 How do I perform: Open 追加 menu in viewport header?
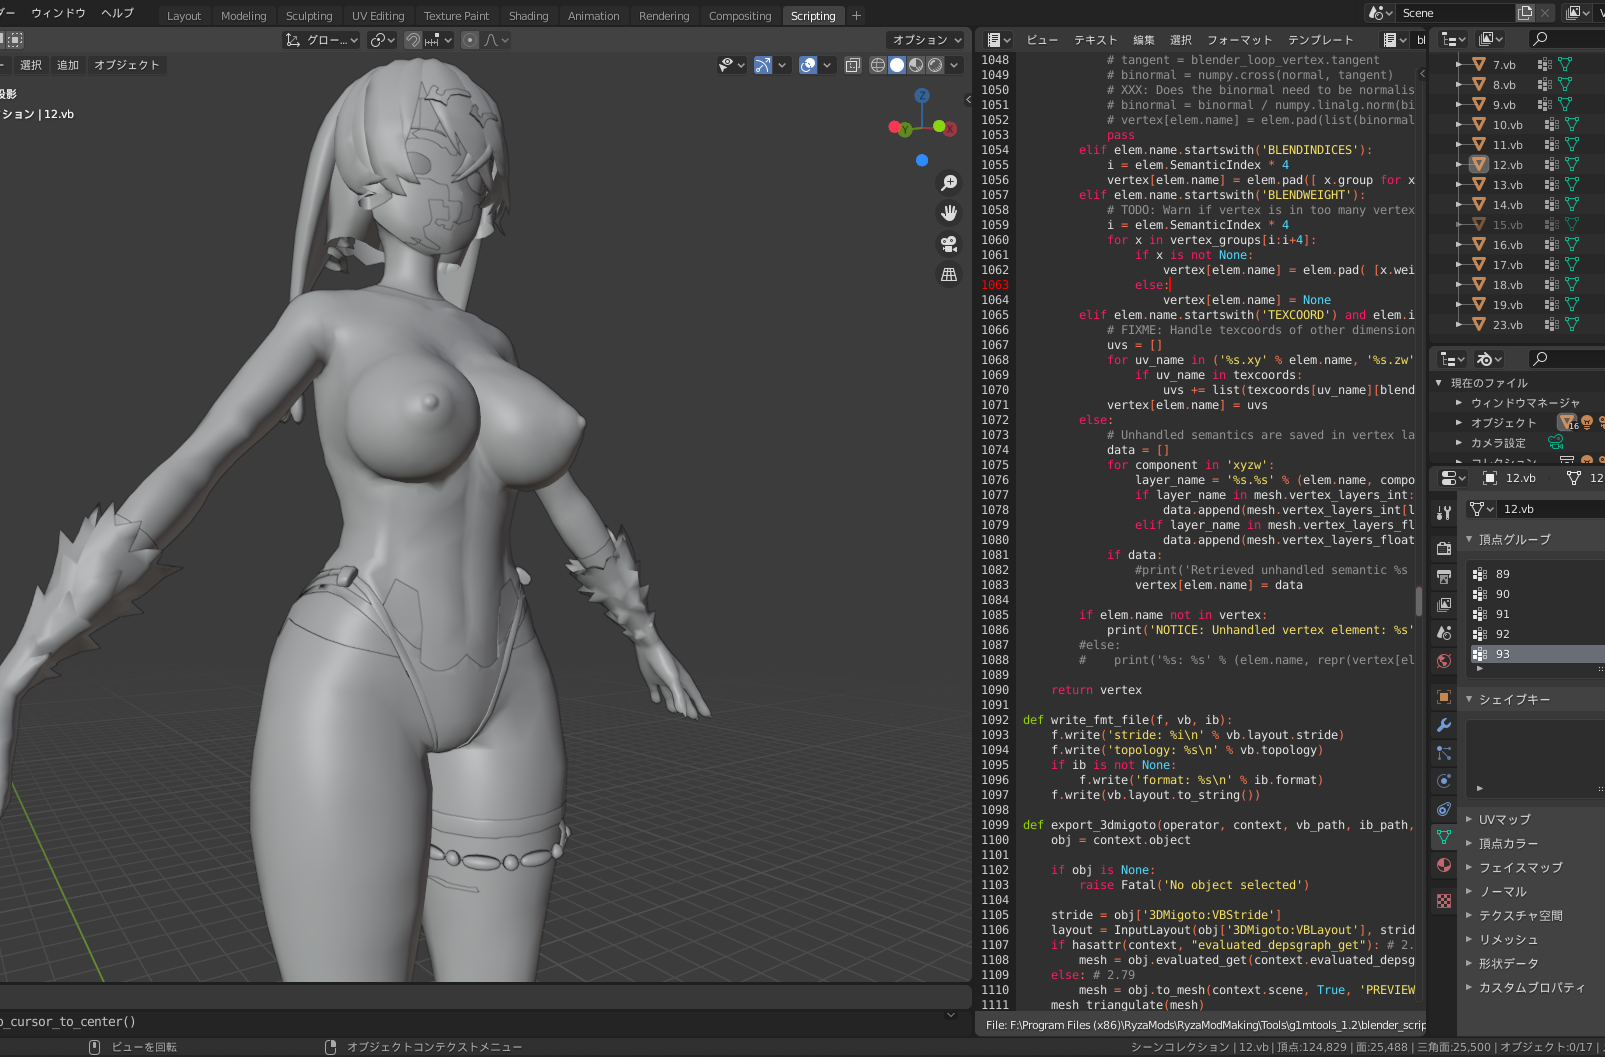(x=68, y=65)
